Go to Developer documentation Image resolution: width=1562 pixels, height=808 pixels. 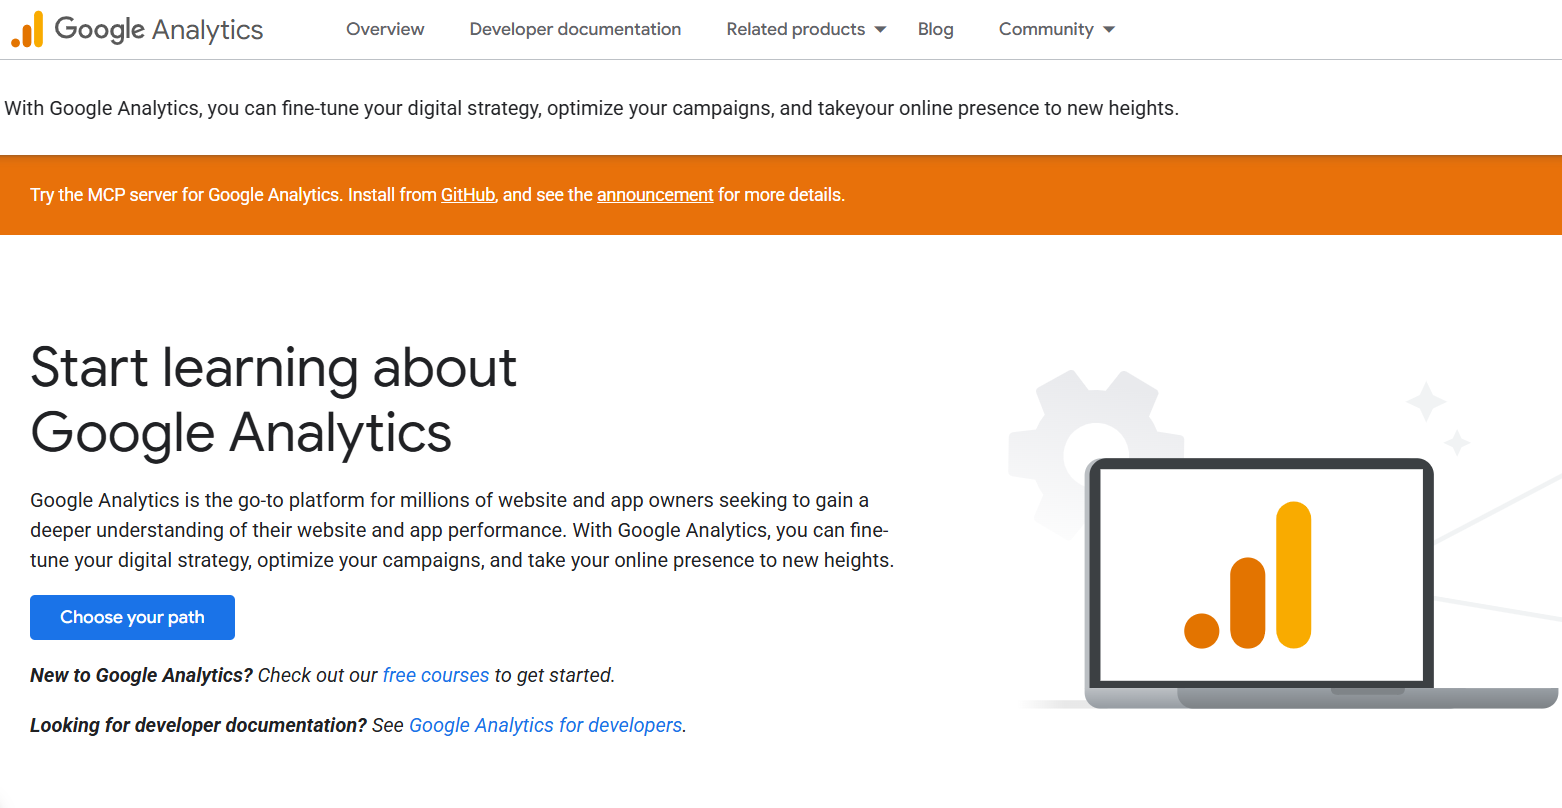(575, 30)
